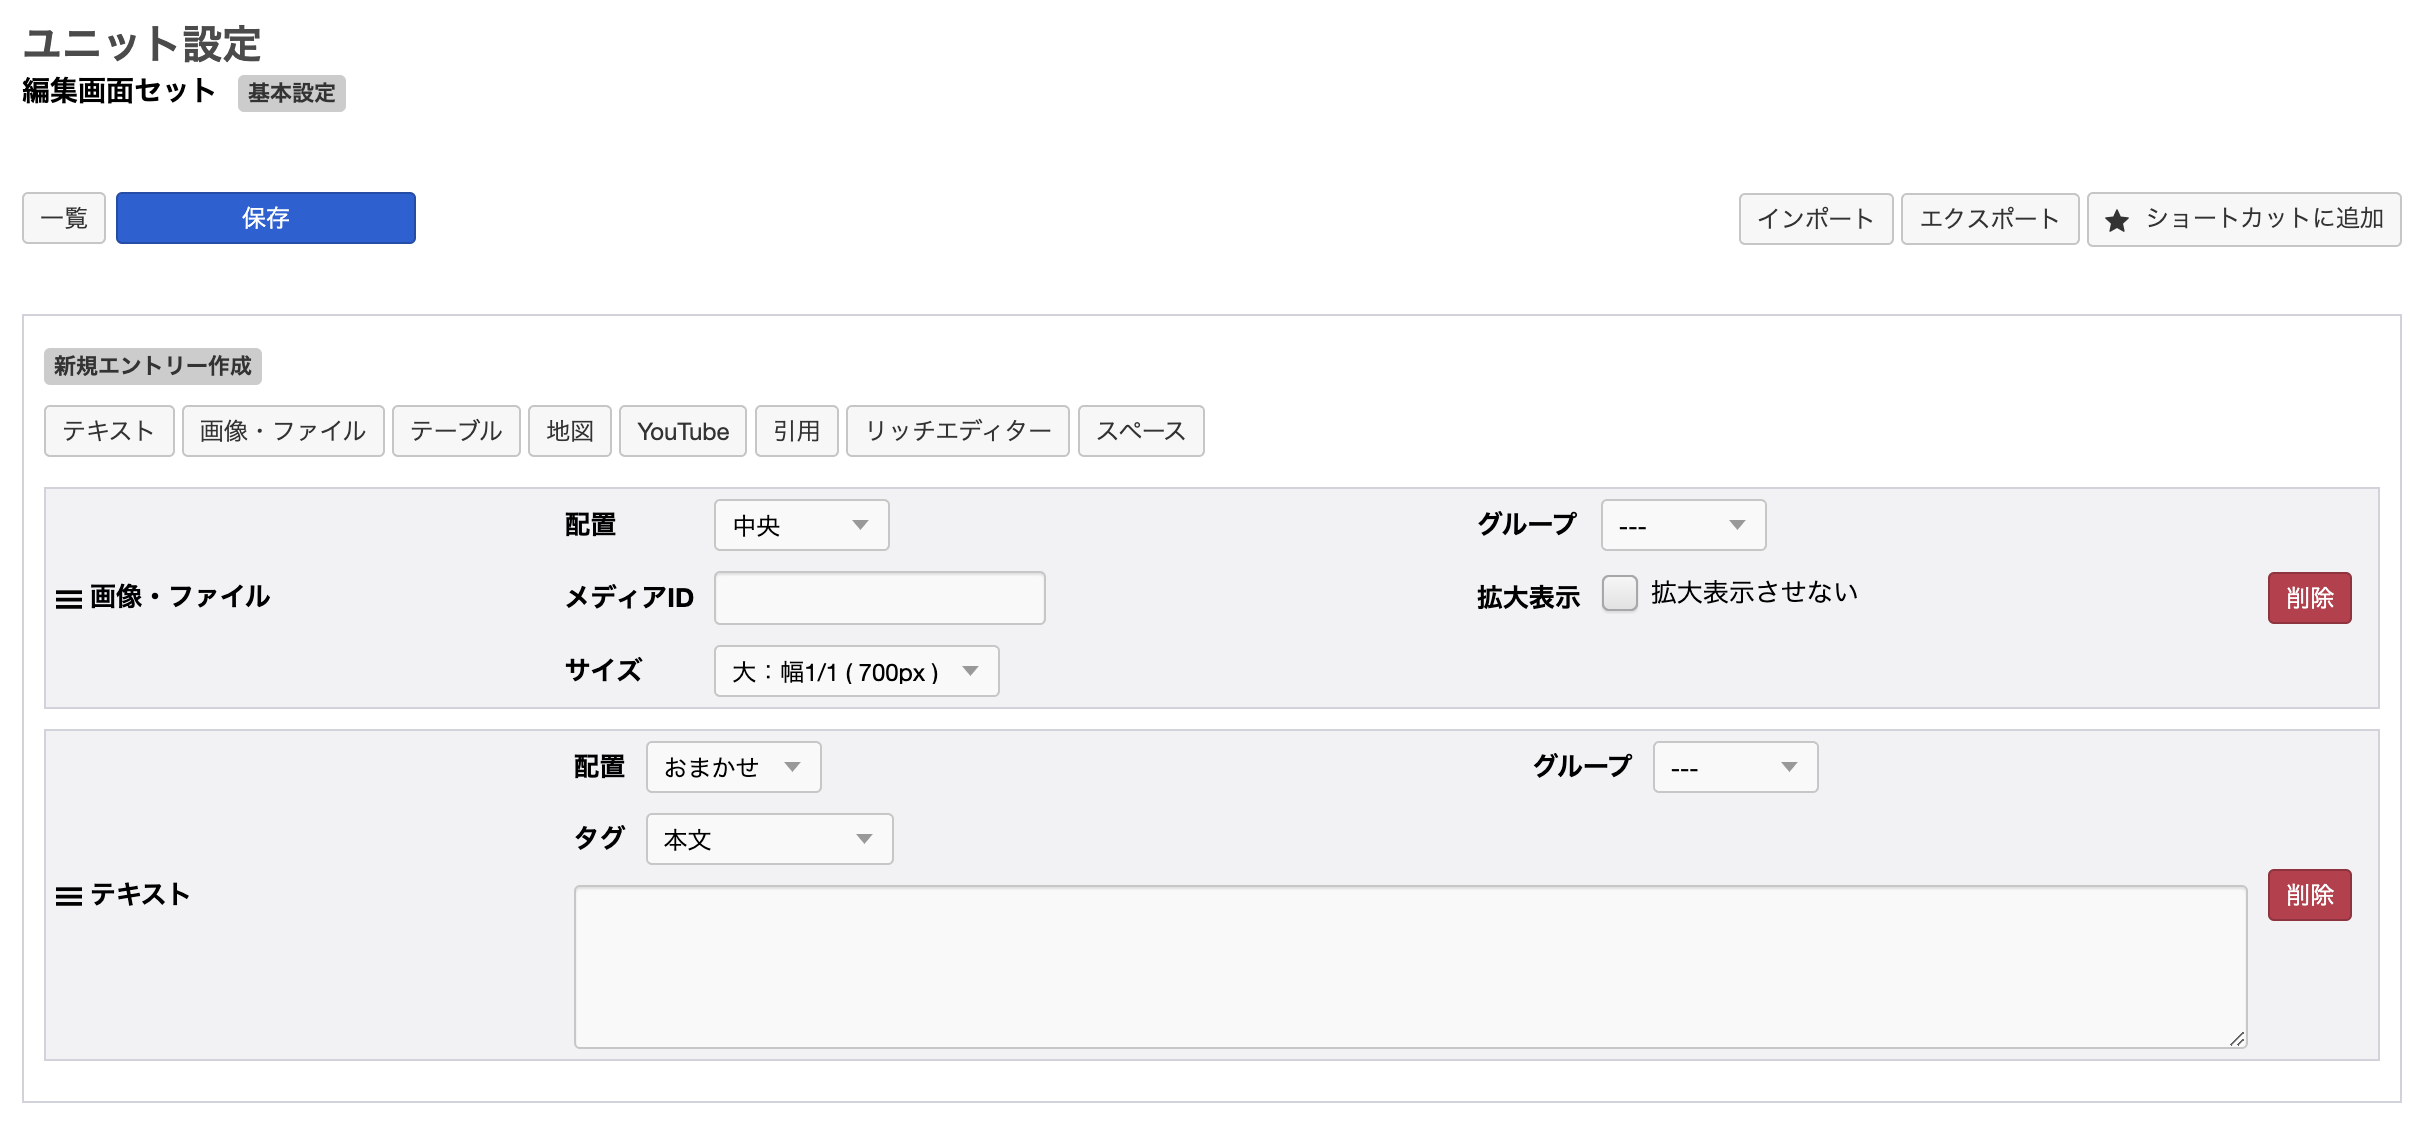The height and width of the screenshot is (1132, 2432).
Task: Click the 基本設定 label badge
Action: tap(292, 93)
